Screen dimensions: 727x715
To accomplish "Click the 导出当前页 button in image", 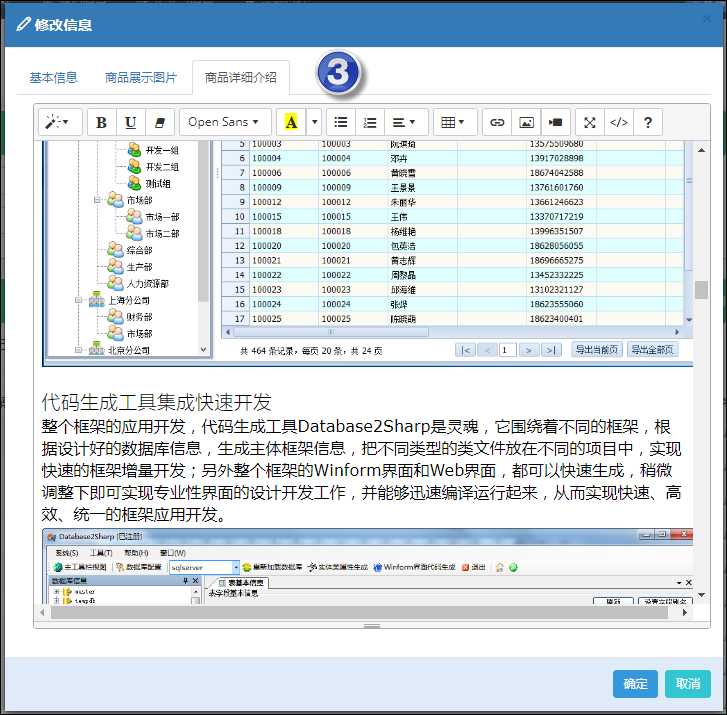I will coord(596,350).
